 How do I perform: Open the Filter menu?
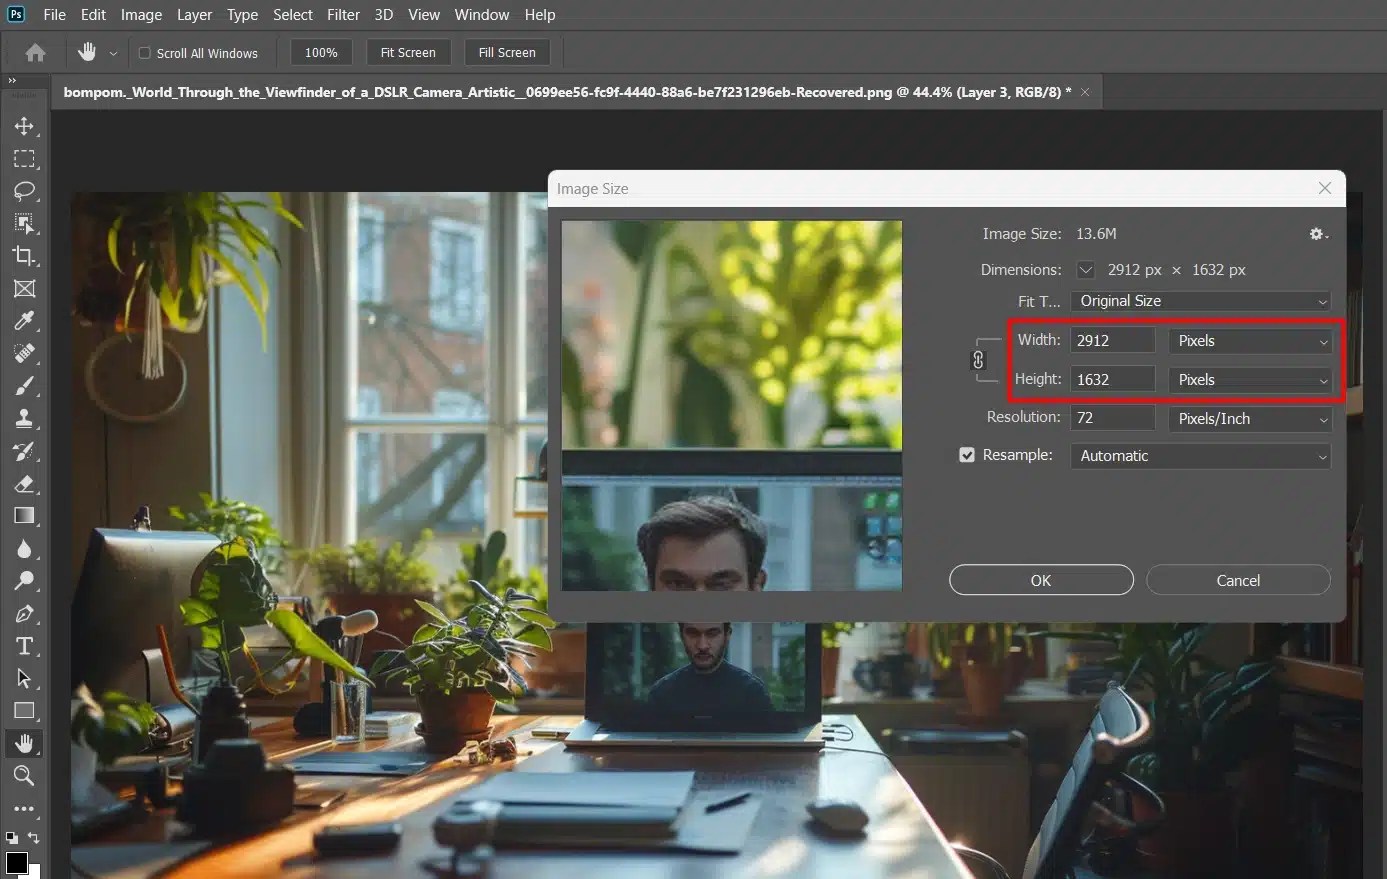pyautogui.click(x=343, y=15)
